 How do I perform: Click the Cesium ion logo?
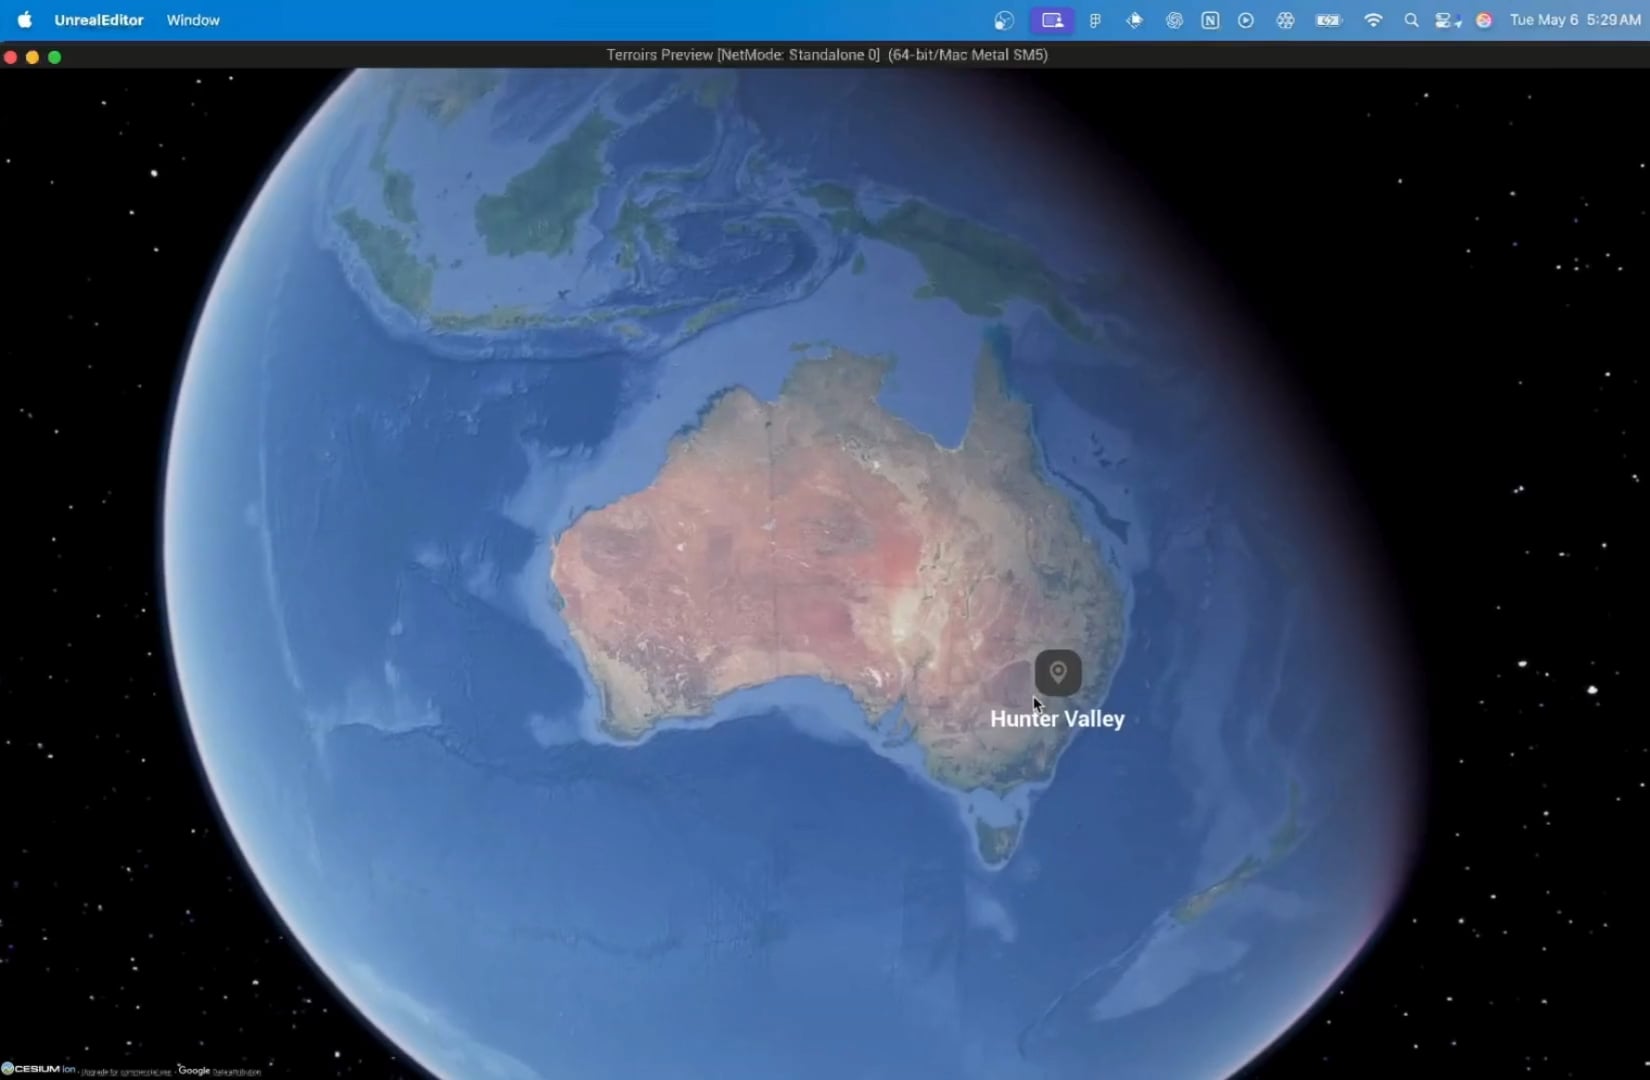[x=38, y=1069]
